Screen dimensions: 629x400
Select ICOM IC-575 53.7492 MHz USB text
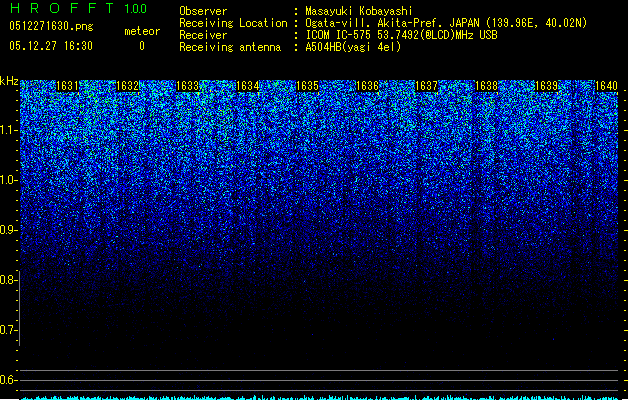click(x=401, y=35)
